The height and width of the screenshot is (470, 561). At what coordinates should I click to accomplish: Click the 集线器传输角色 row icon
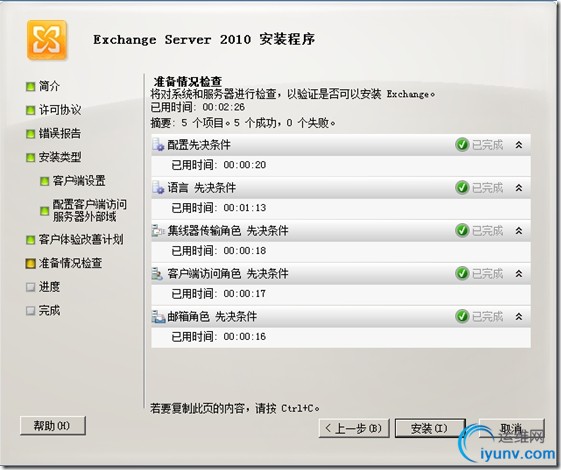pyautogui.click(x=158, y=231)
